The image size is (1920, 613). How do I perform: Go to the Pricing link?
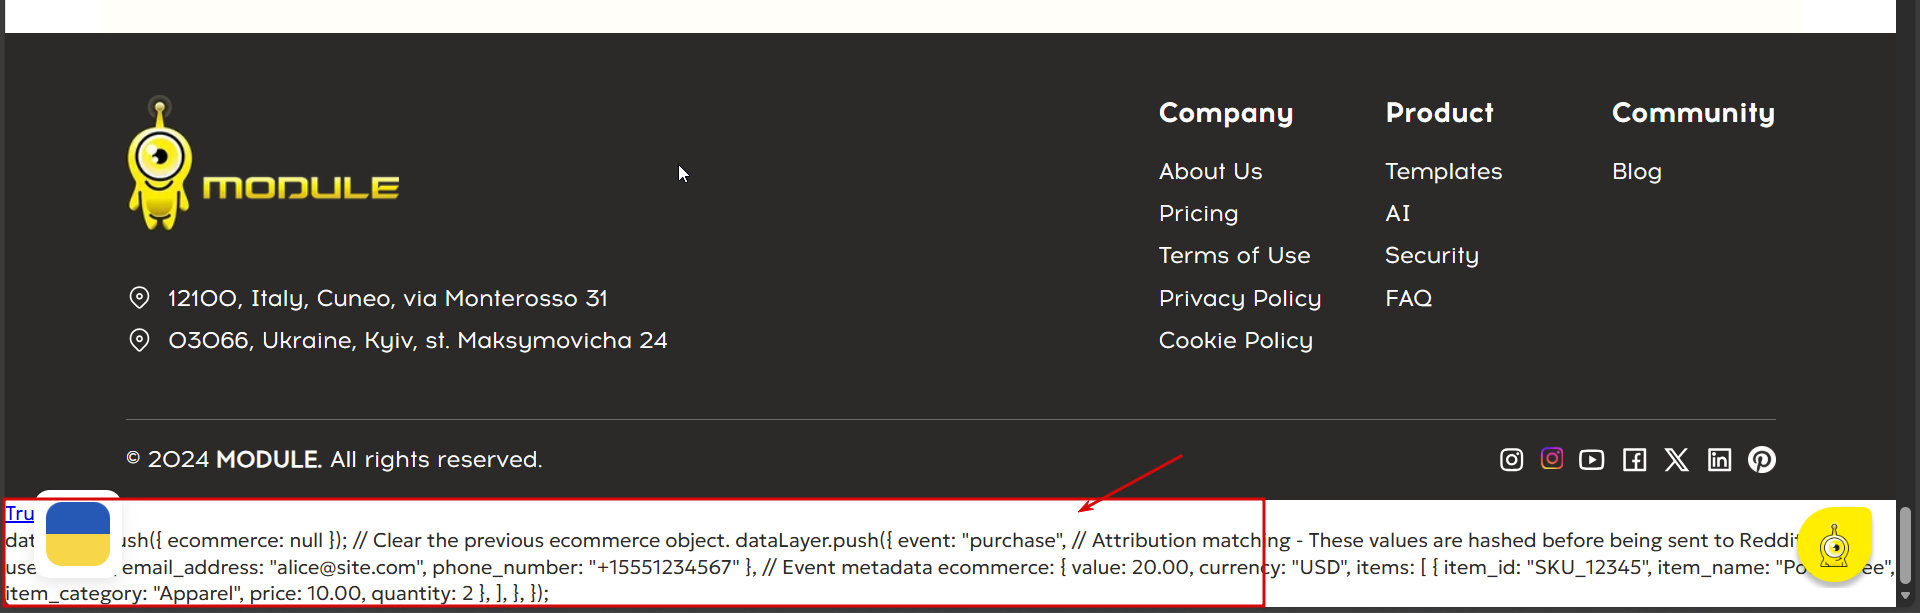[x=1198, y=214]
